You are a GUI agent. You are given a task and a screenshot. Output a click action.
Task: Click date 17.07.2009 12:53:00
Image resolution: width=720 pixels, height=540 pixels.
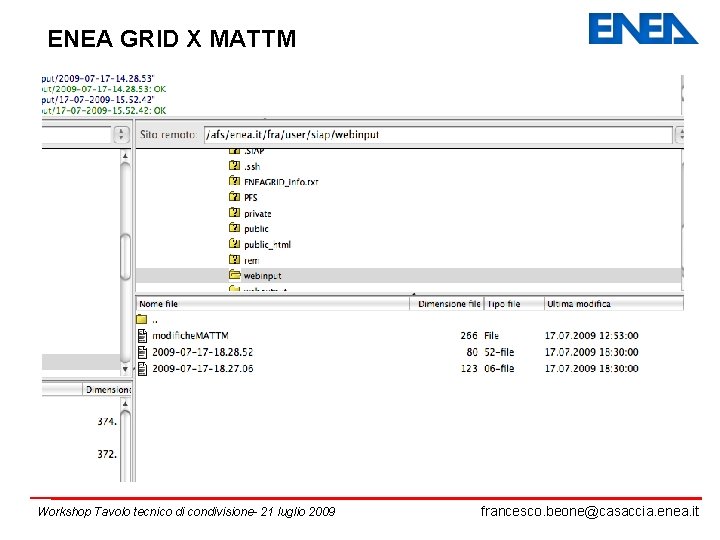(x=591, y=336)
